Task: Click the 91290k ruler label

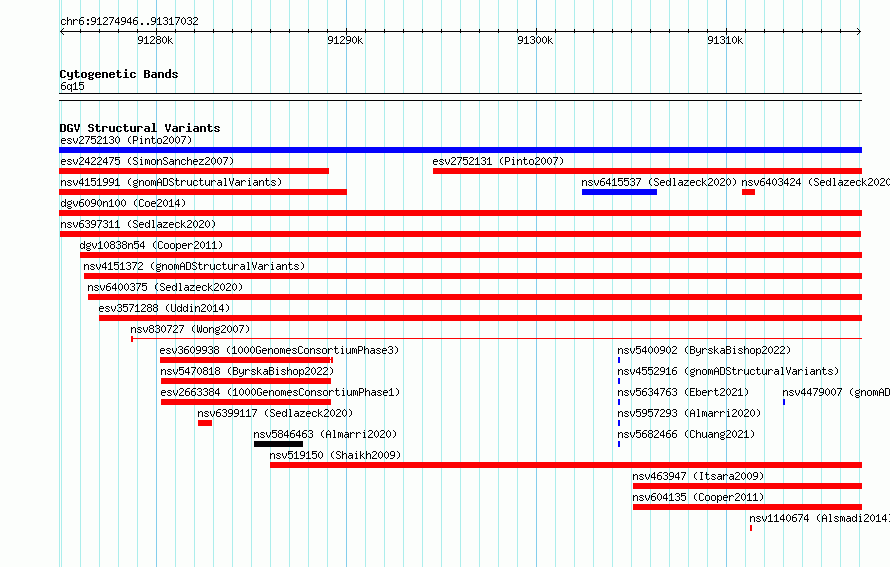Action: tap(345, 40)
